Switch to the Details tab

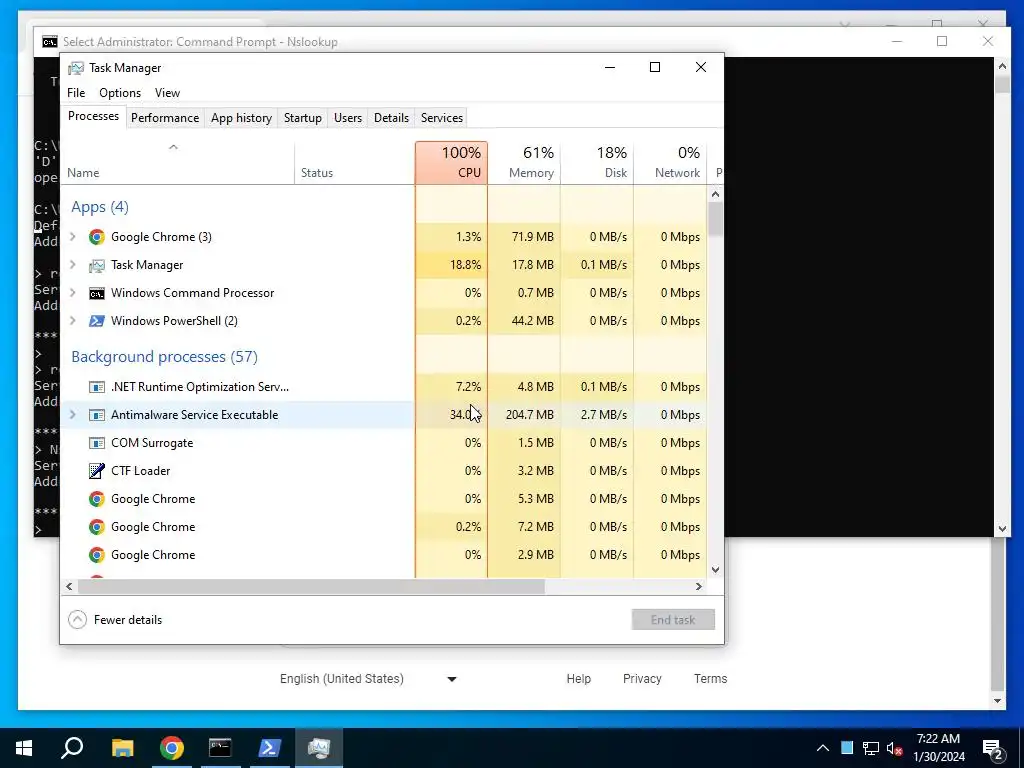click(x=391, y=118)
